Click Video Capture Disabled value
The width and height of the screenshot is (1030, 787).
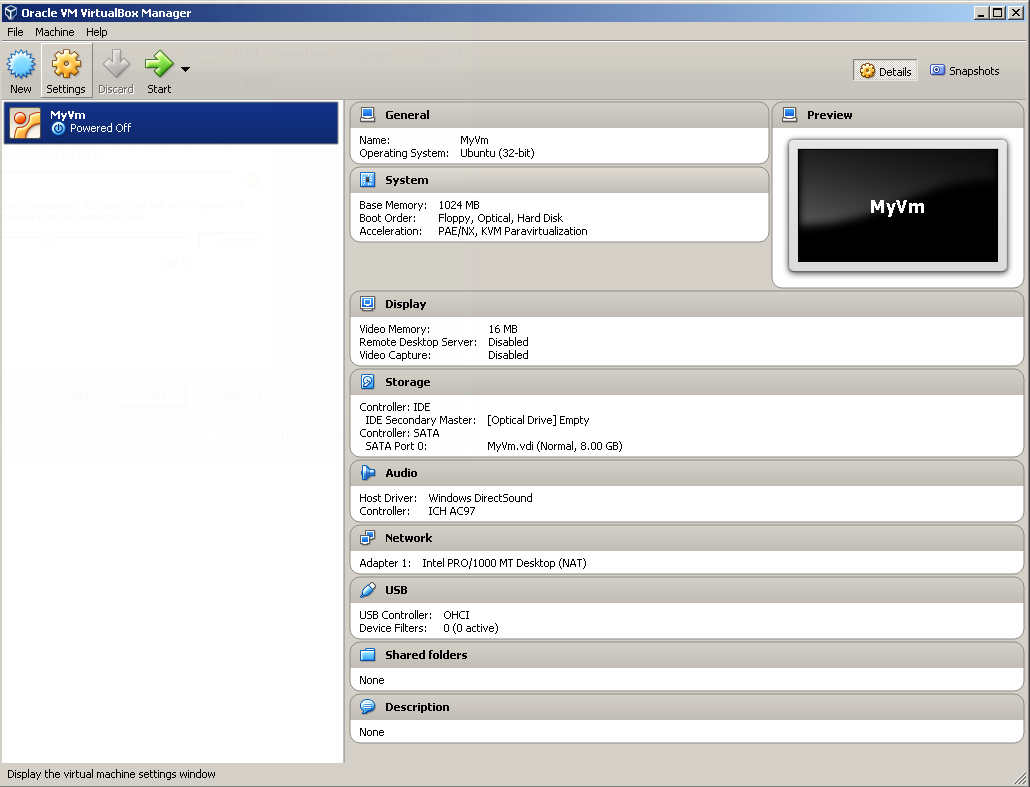(508, 355)
